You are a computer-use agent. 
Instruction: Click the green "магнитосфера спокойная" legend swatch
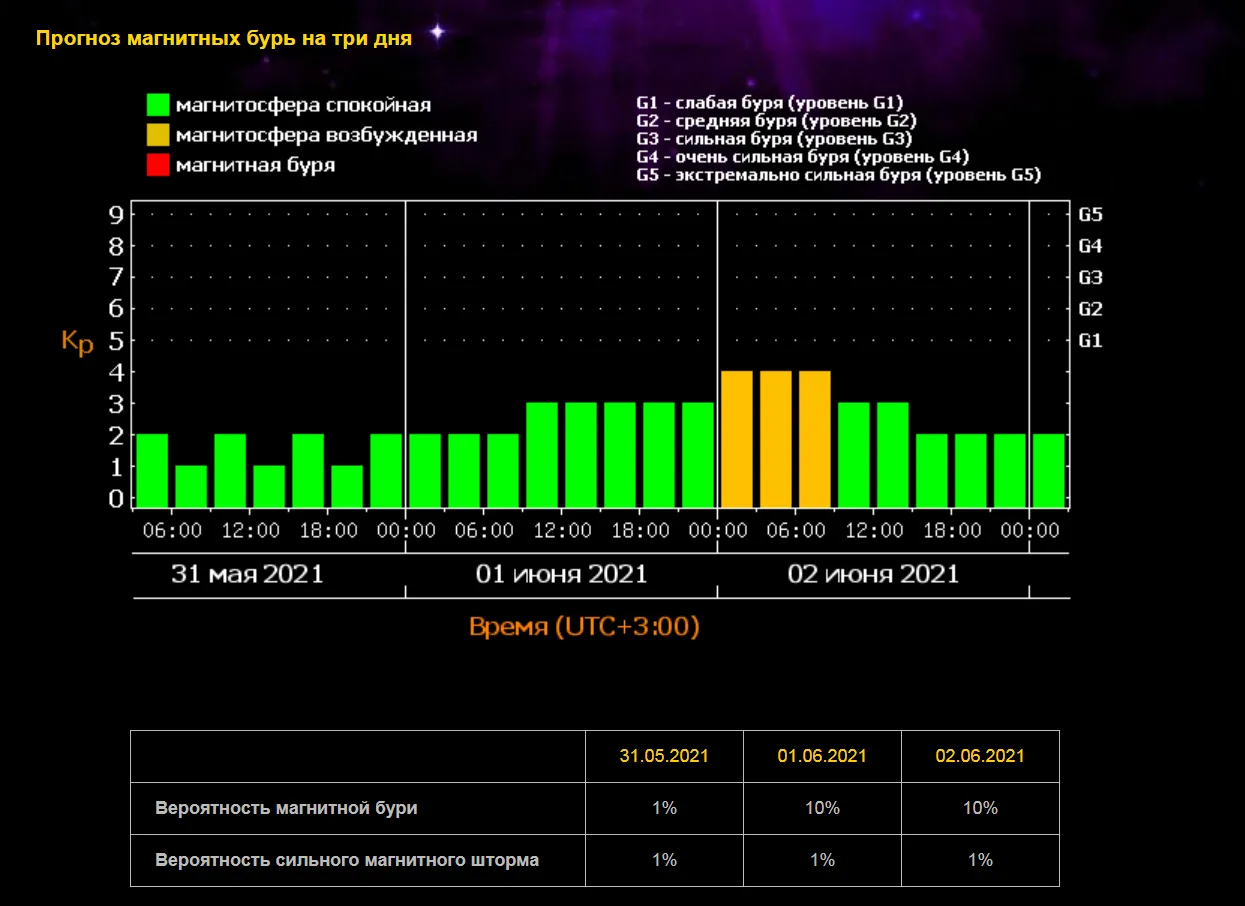(158, 105)
